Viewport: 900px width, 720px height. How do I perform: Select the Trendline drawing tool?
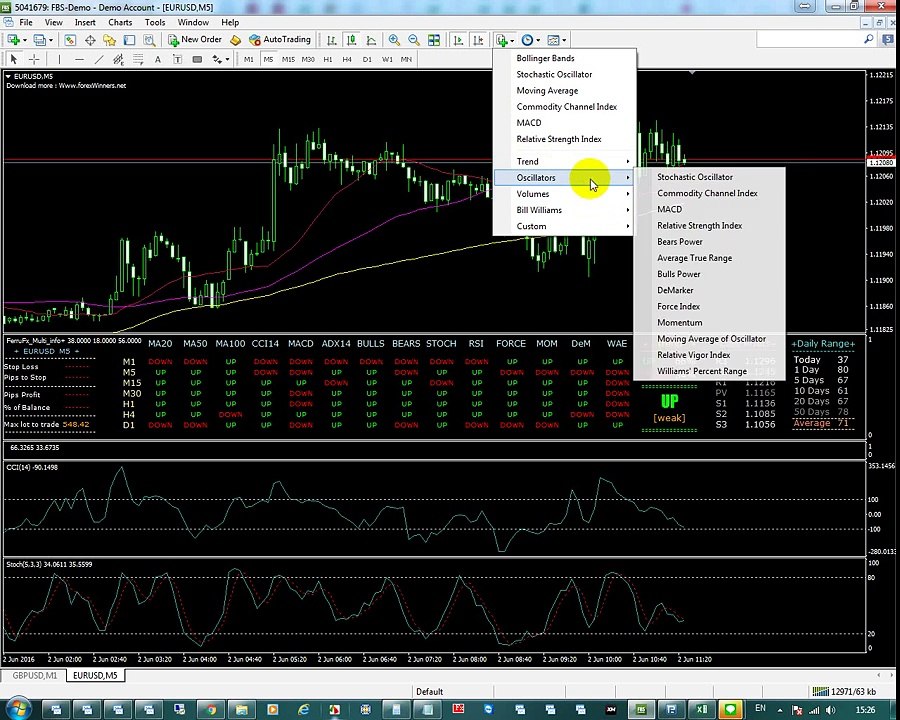[99, 59]
